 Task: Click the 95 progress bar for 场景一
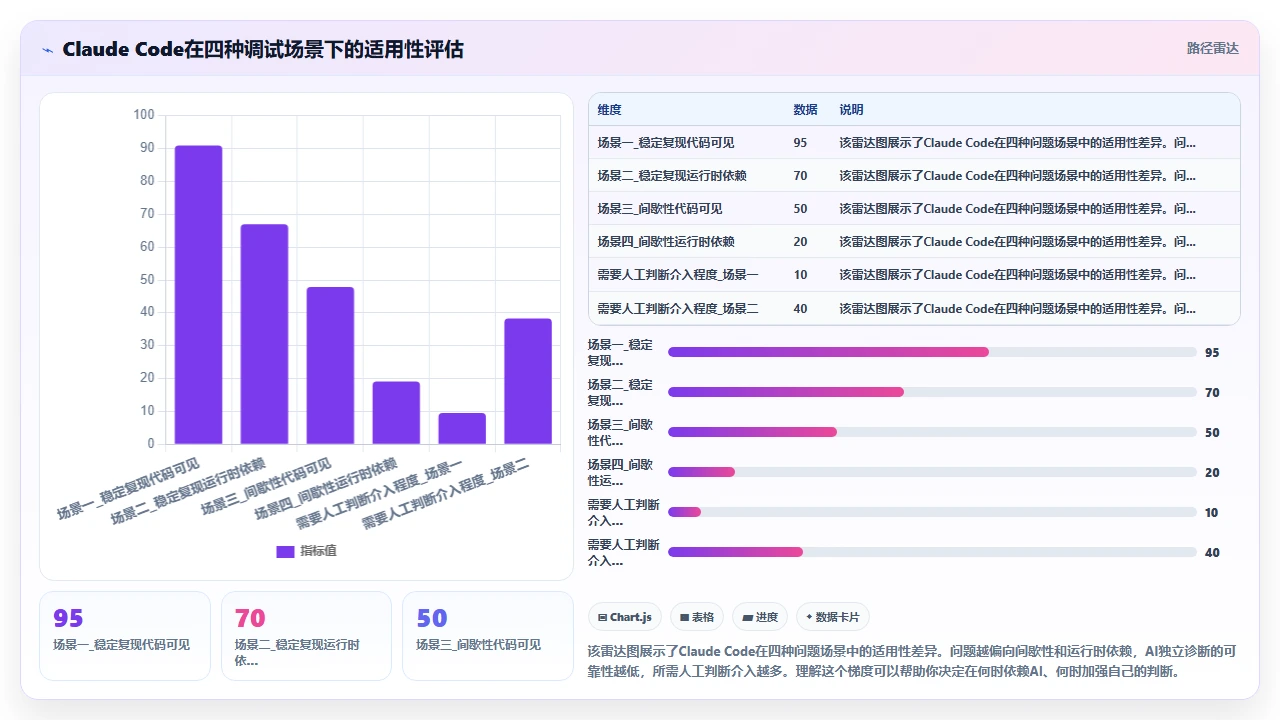click(932, 352)
